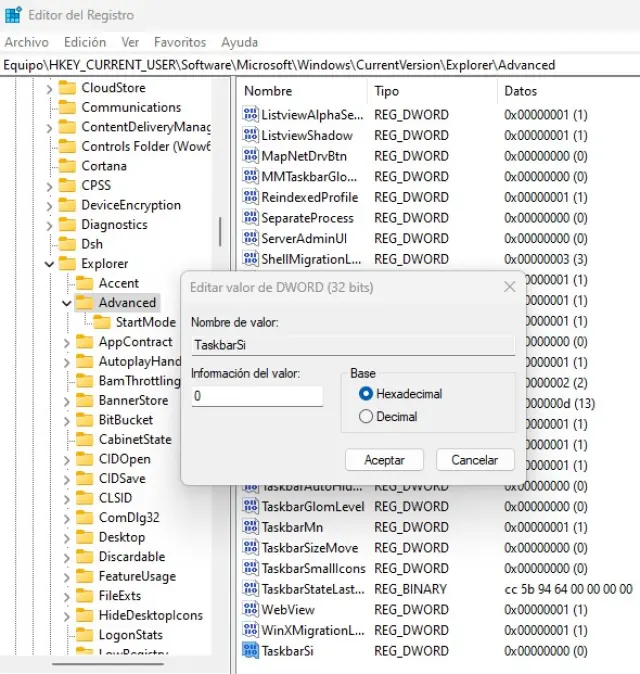The height and width of the screenshot is (674, 640).
Task: Expand the CloudStore tree node
Action: (x=49, y=88)
